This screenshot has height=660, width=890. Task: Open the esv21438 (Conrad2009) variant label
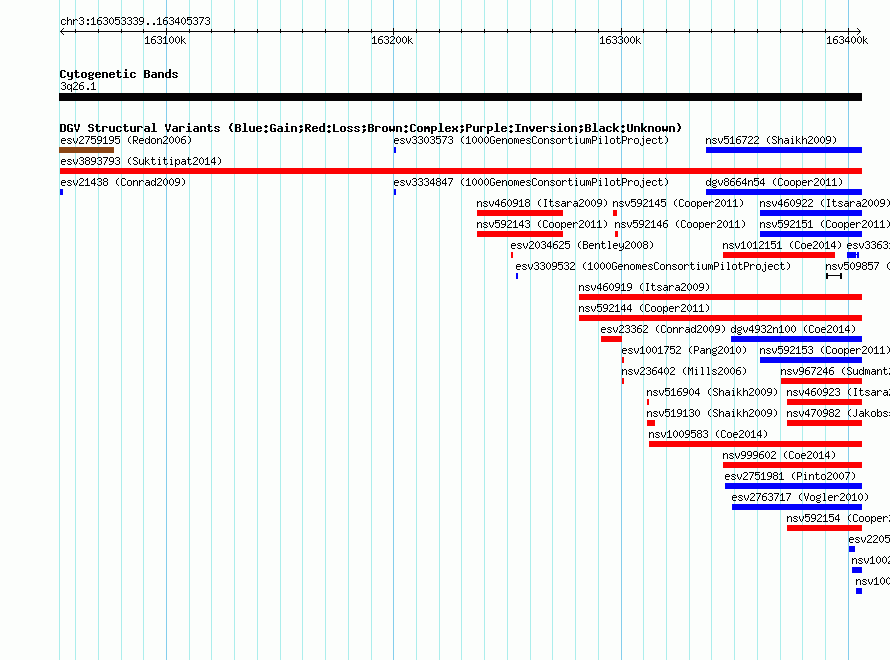[x=123, y=182]
